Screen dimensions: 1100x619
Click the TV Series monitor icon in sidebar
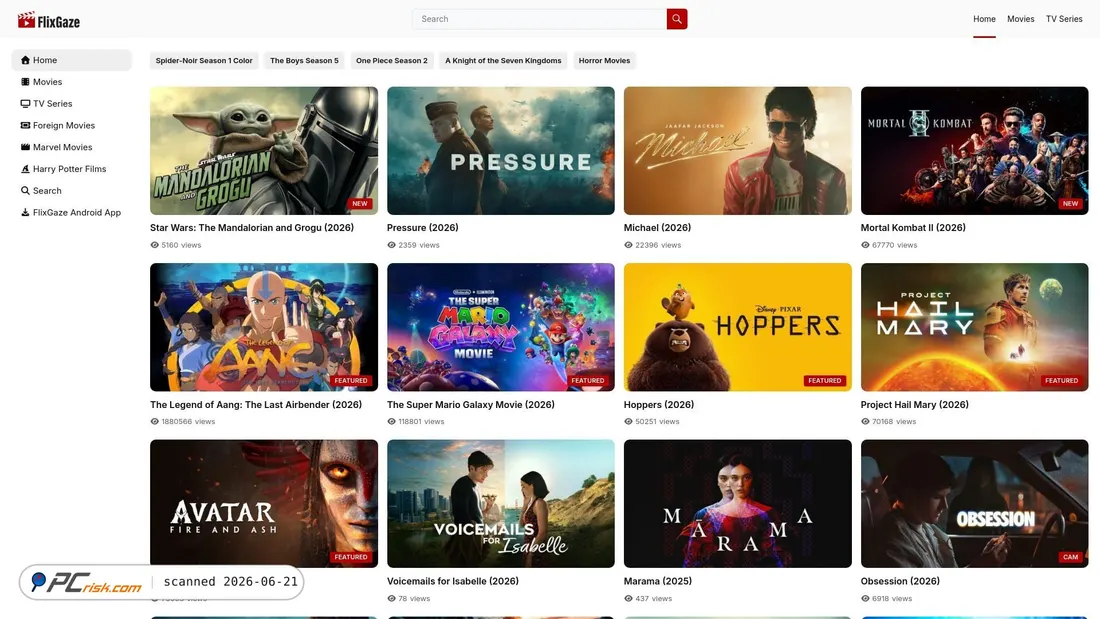[x=25, y=104]
